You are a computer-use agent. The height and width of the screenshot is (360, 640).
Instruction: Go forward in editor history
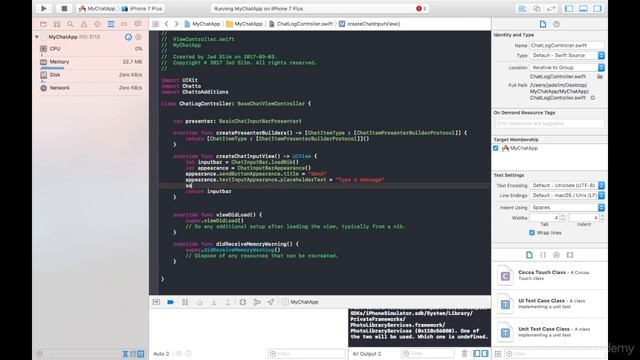(176, 24)
